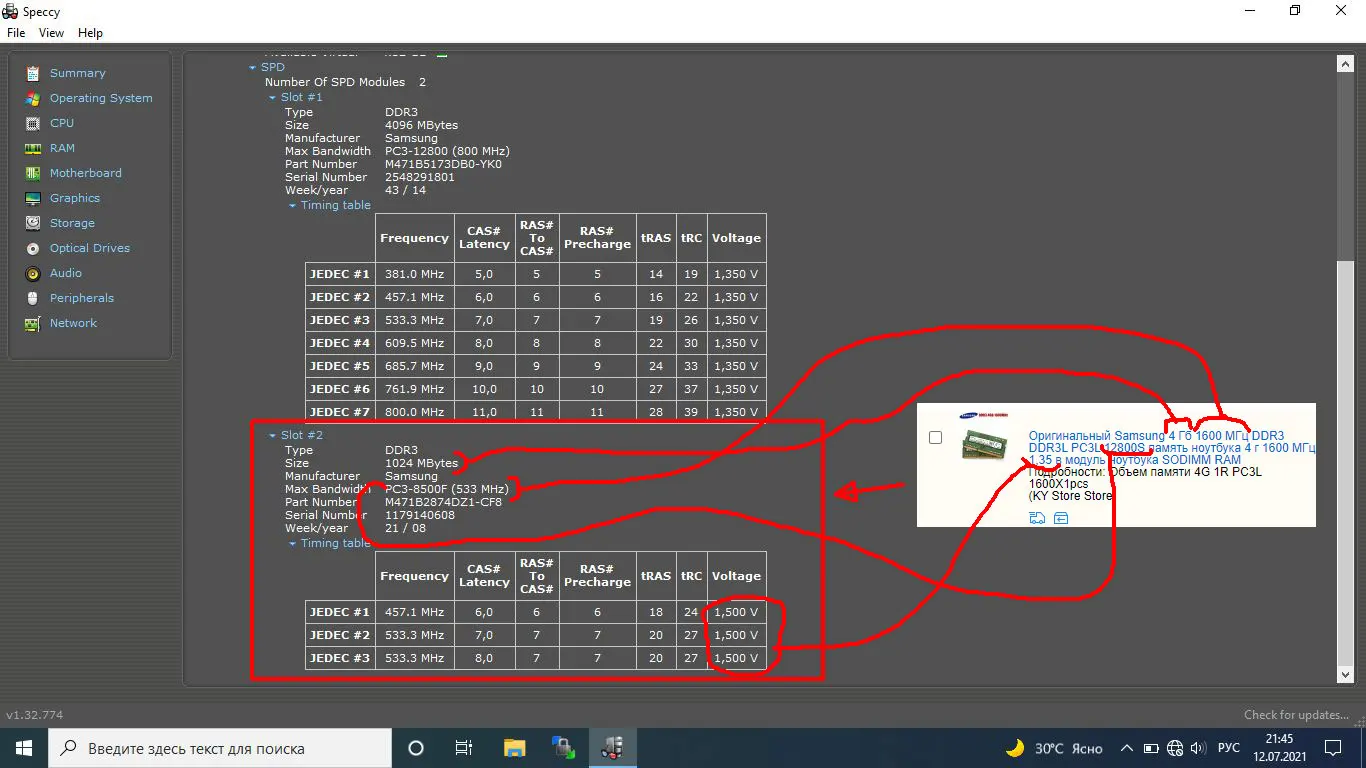1366x768 pixels.
Task: Open the Summary section icon
Action: coord(33,73)
